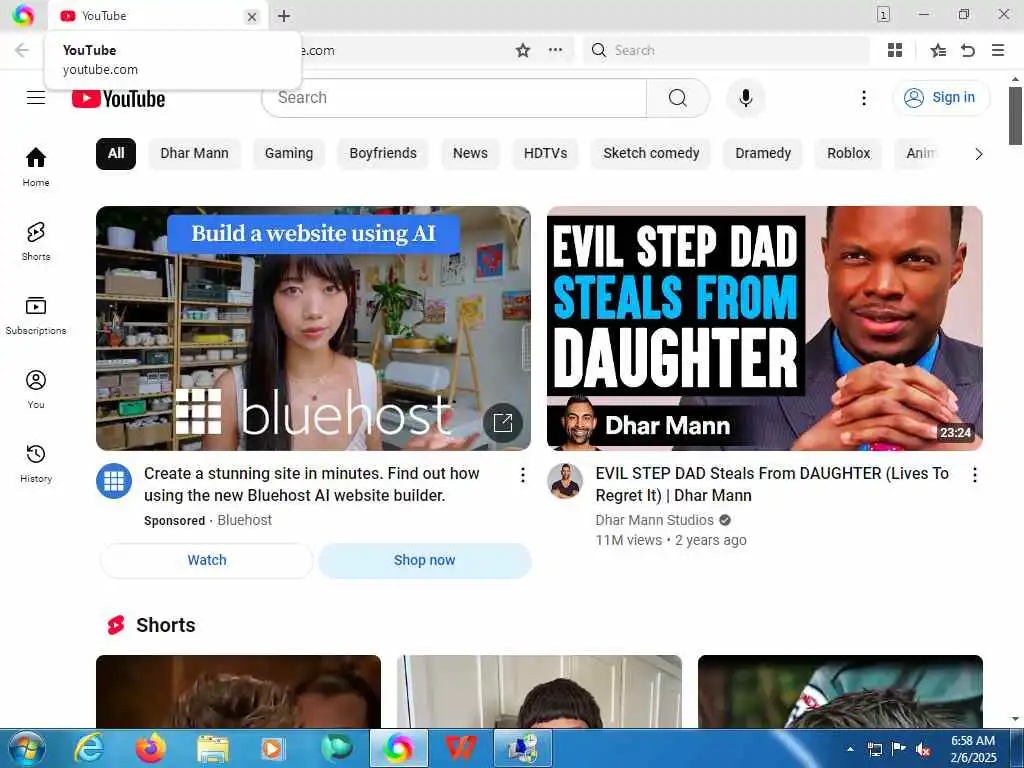Viewport: 1024px width, 768px height.
Task: Open the browser apps grid icon
Action: click(895, 50)
